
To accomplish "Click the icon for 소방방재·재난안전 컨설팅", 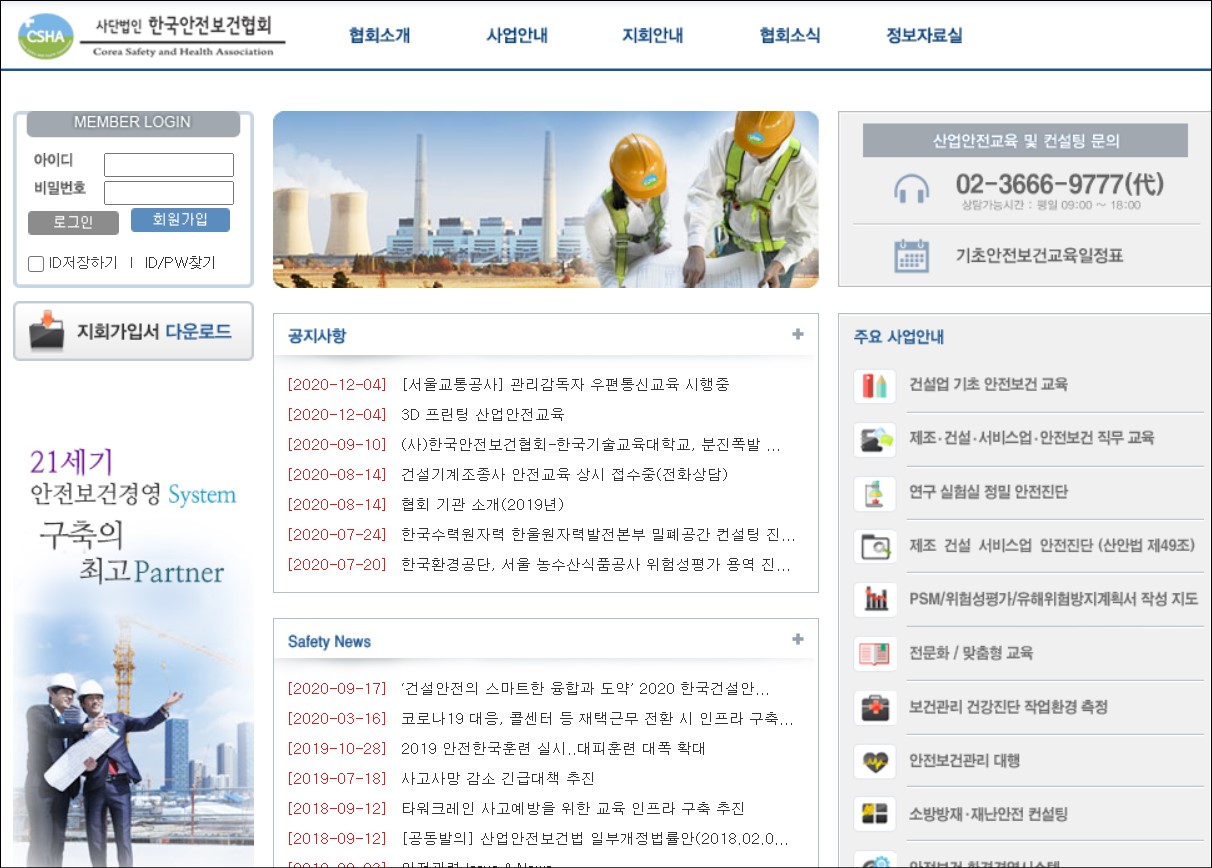I will tap(875, 815).
